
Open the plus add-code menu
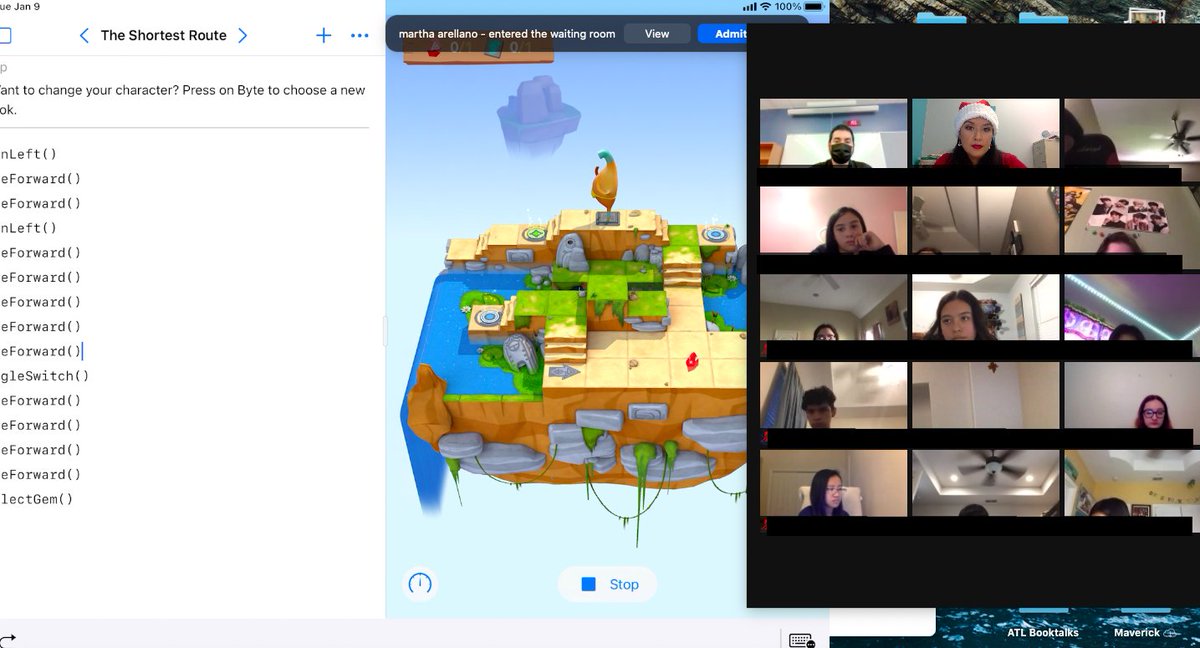tap(323, 35)
